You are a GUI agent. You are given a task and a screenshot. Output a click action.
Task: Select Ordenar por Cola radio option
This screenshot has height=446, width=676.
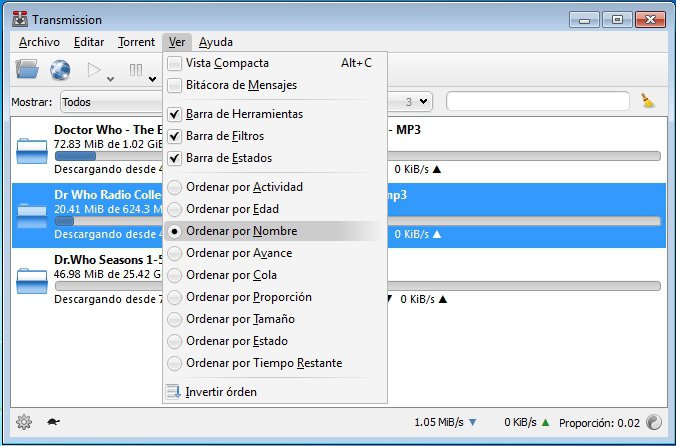[x=174, y=275]
